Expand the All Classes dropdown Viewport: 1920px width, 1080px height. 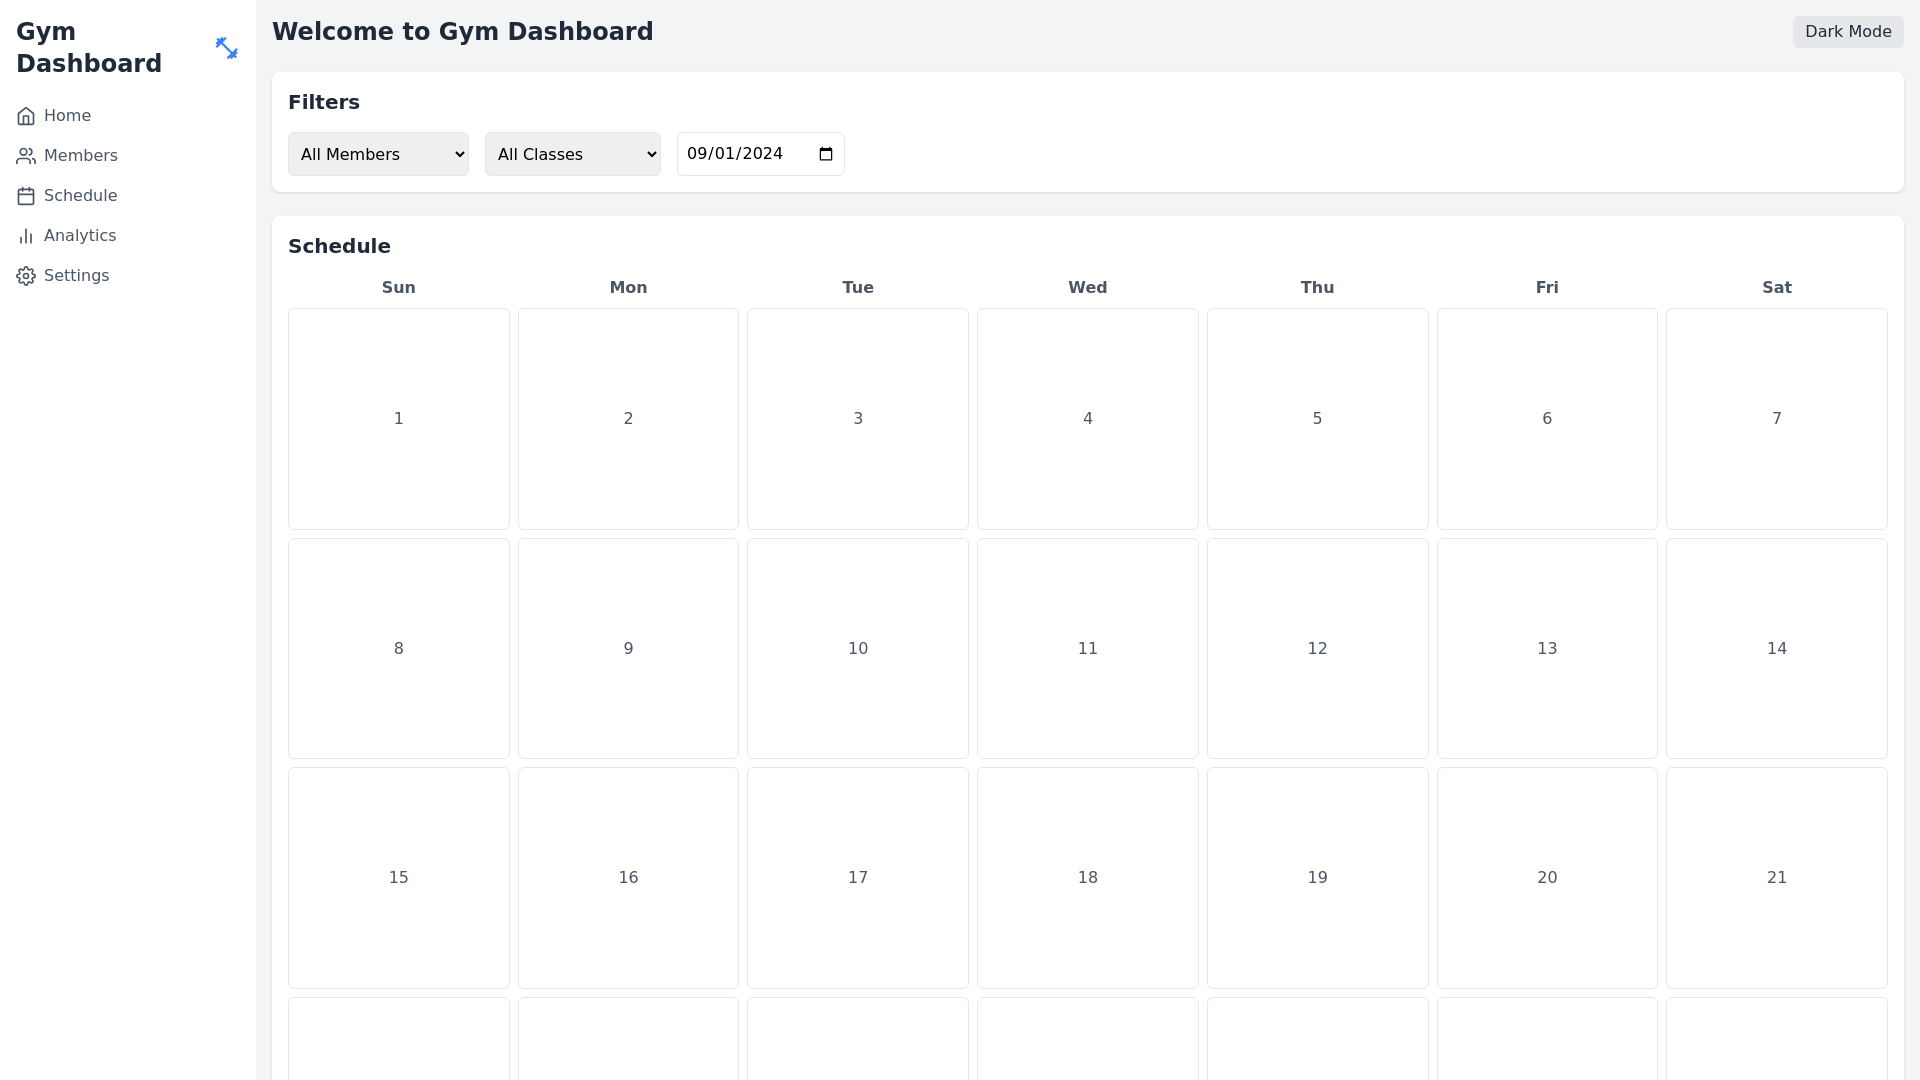pos(572,154)
